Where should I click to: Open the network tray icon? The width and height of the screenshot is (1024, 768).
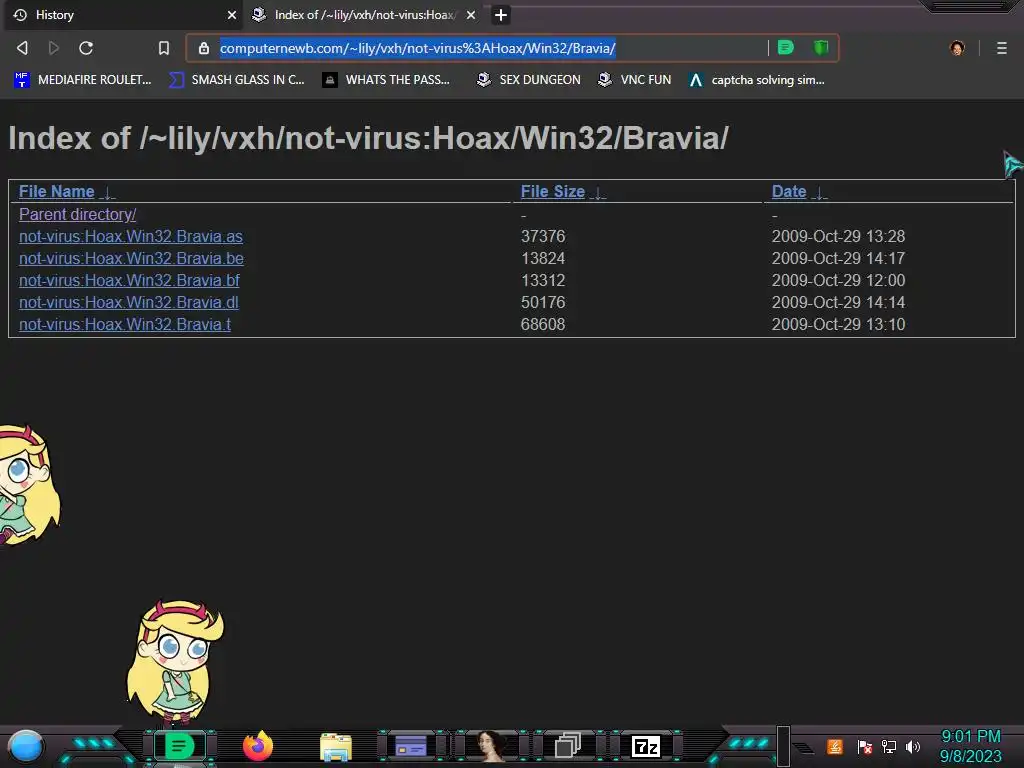click(889, 746)
